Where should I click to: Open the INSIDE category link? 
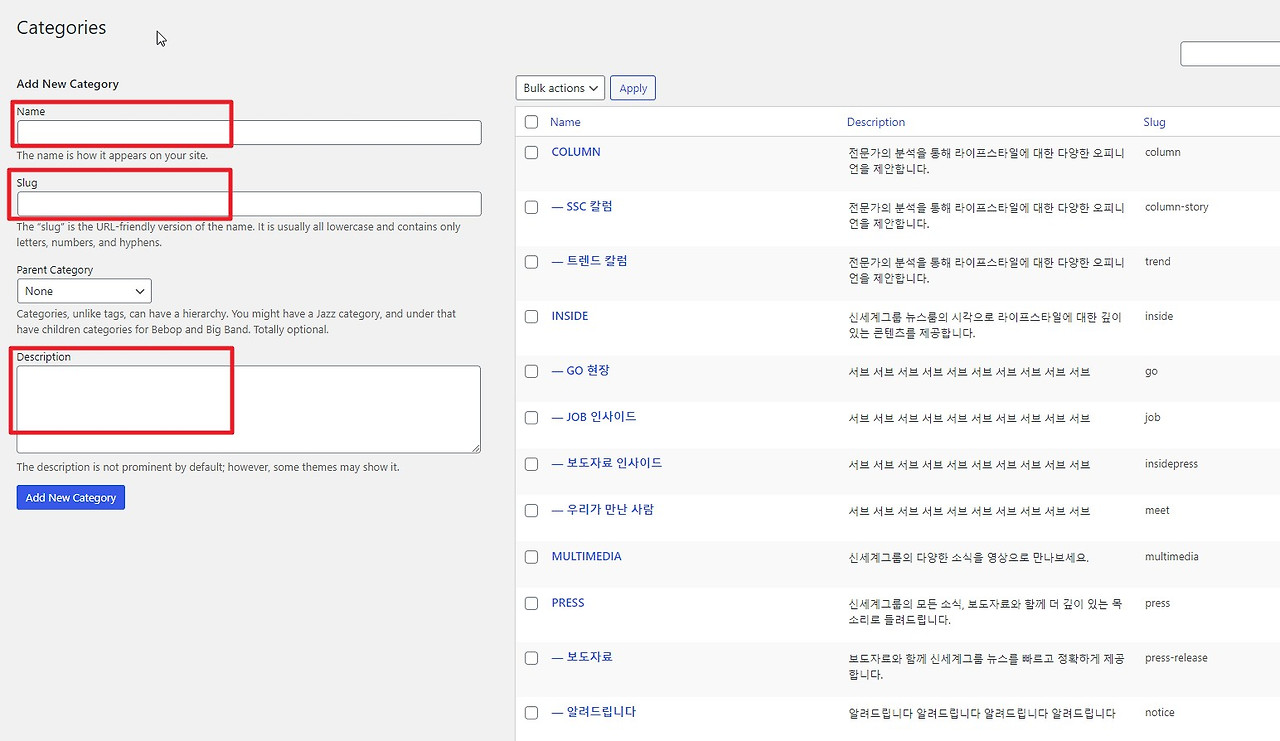tap(570, 316)
